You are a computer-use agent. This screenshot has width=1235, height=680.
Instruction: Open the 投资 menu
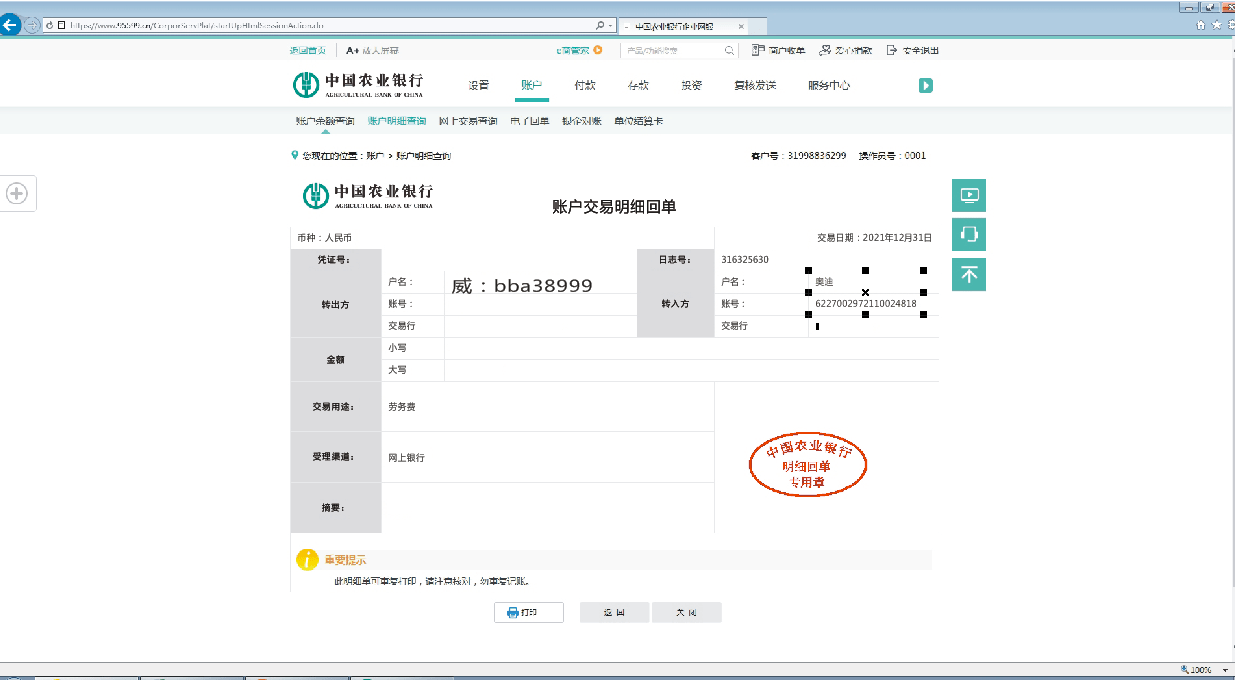click(691, 86)
